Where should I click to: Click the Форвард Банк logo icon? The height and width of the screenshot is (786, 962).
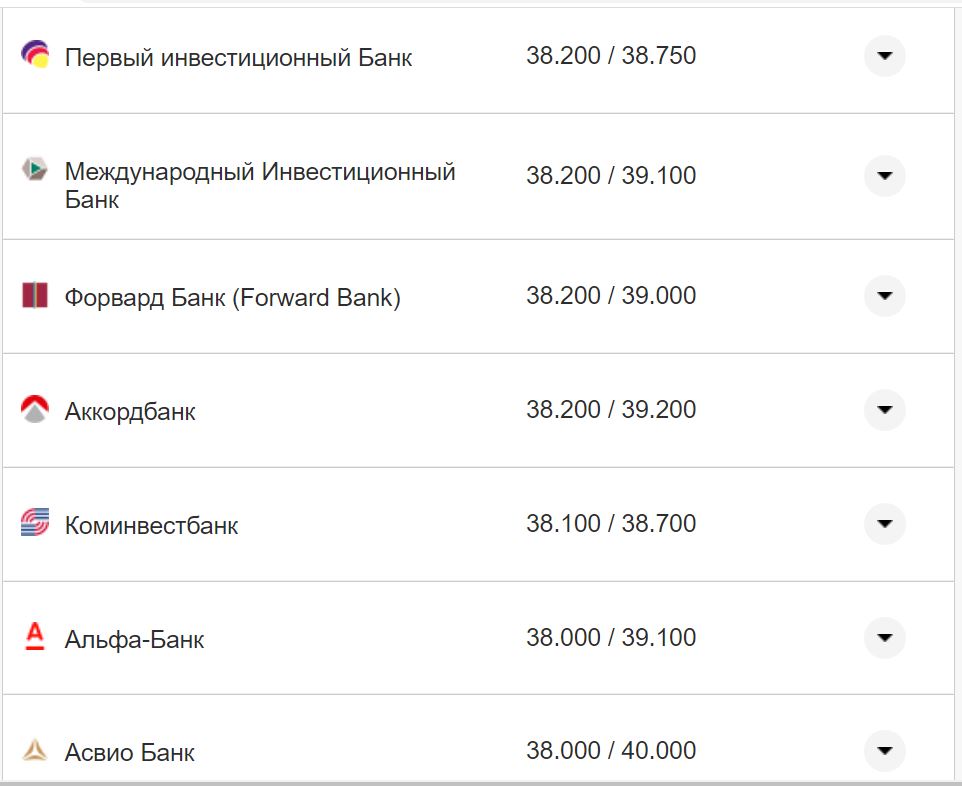coord(34,296)
